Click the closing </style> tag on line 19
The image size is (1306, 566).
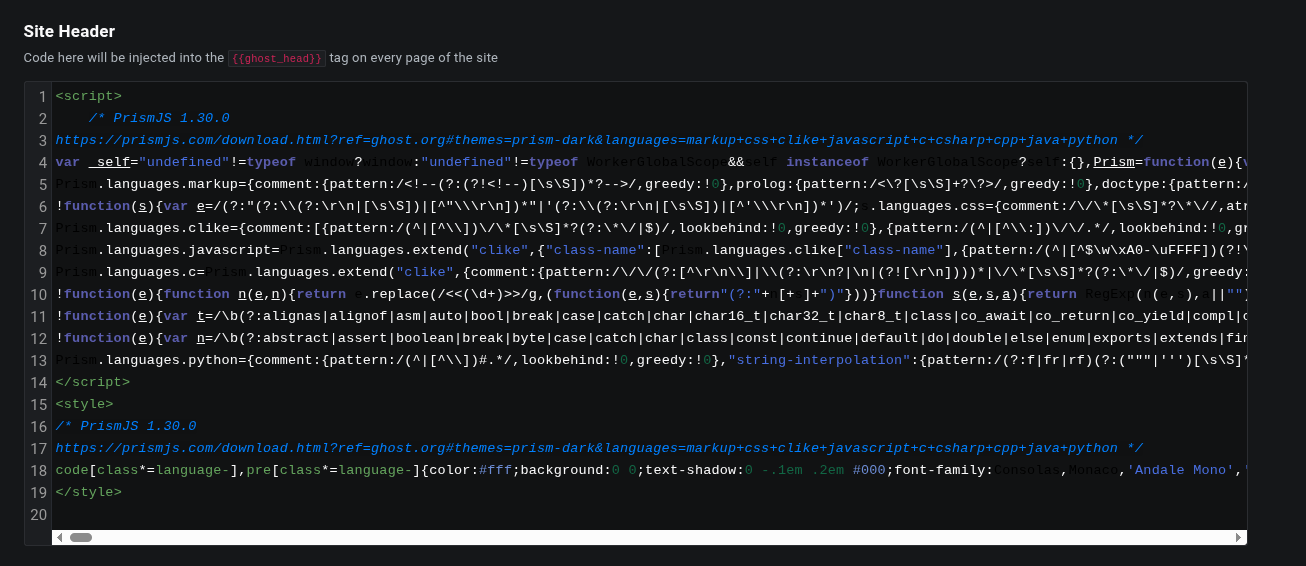[89, 492]
